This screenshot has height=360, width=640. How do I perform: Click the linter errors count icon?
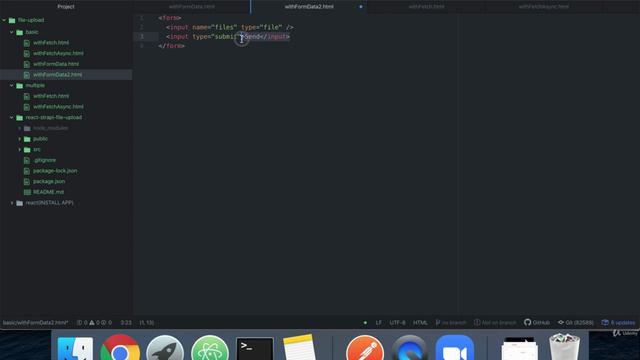click(79, 322)
